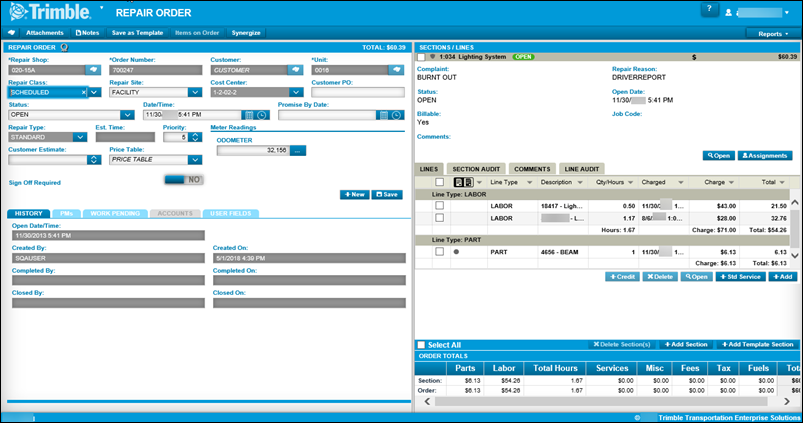
Task: Tick the PART line 4656 - BEAM checkbox
Action: tap(439, 252)
